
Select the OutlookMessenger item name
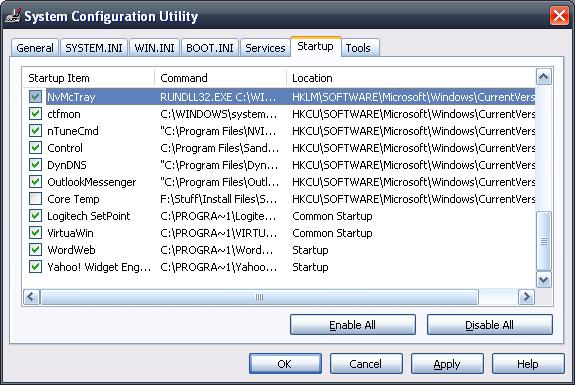pos(92,182)
